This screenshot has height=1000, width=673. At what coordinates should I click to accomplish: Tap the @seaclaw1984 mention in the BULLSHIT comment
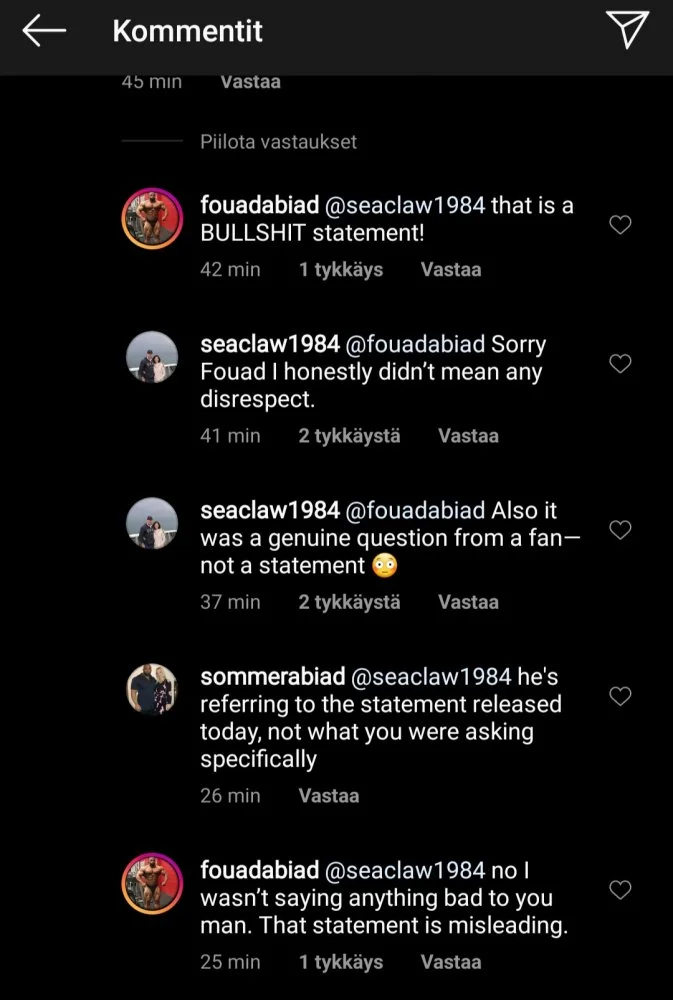[406, 205]
